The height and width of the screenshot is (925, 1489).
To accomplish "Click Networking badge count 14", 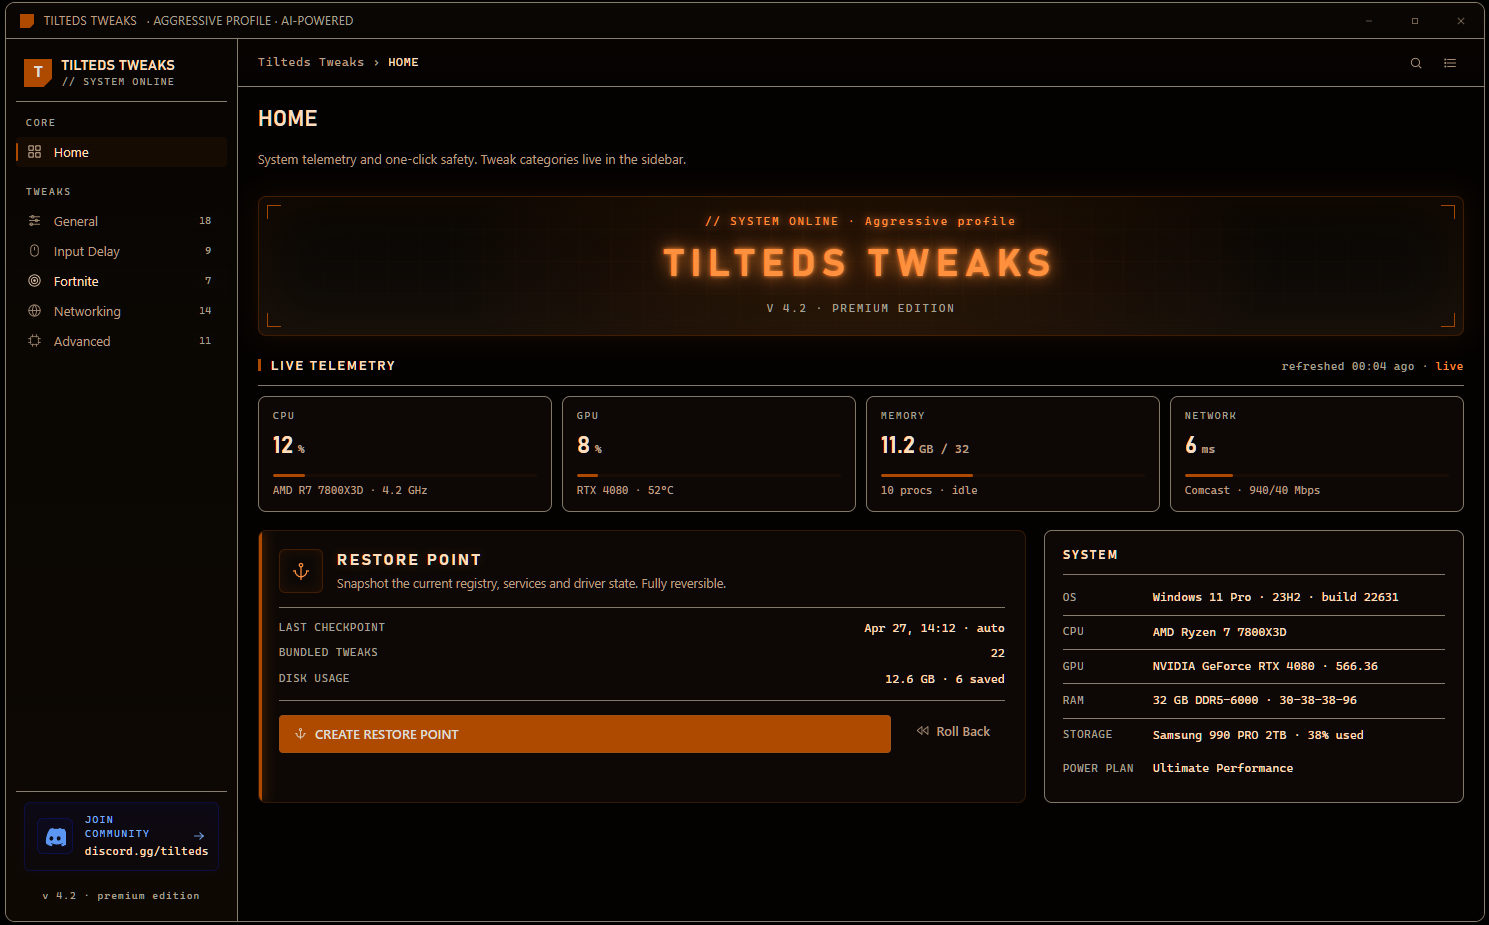I will [x=205, y=311].
